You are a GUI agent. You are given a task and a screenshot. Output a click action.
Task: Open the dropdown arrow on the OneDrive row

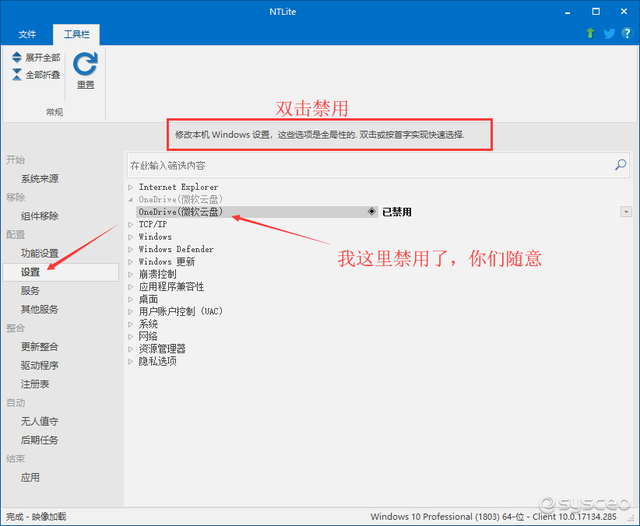click(x=626, y=212)
